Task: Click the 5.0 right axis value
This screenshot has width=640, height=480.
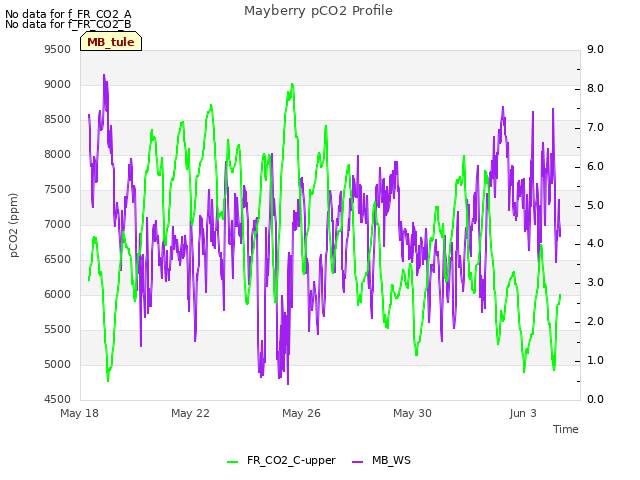Action: [x=595, y=205]
